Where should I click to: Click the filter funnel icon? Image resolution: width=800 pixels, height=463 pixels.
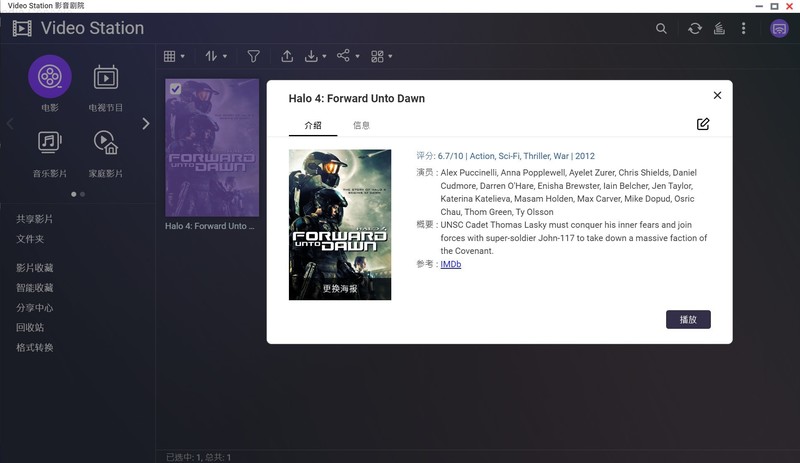[x=254, y=57]
